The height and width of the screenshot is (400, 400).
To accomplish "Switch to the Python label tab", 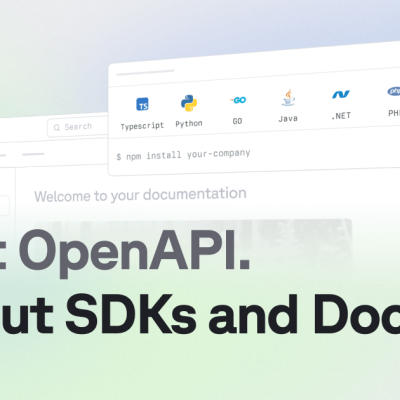I will pos(189,124).
